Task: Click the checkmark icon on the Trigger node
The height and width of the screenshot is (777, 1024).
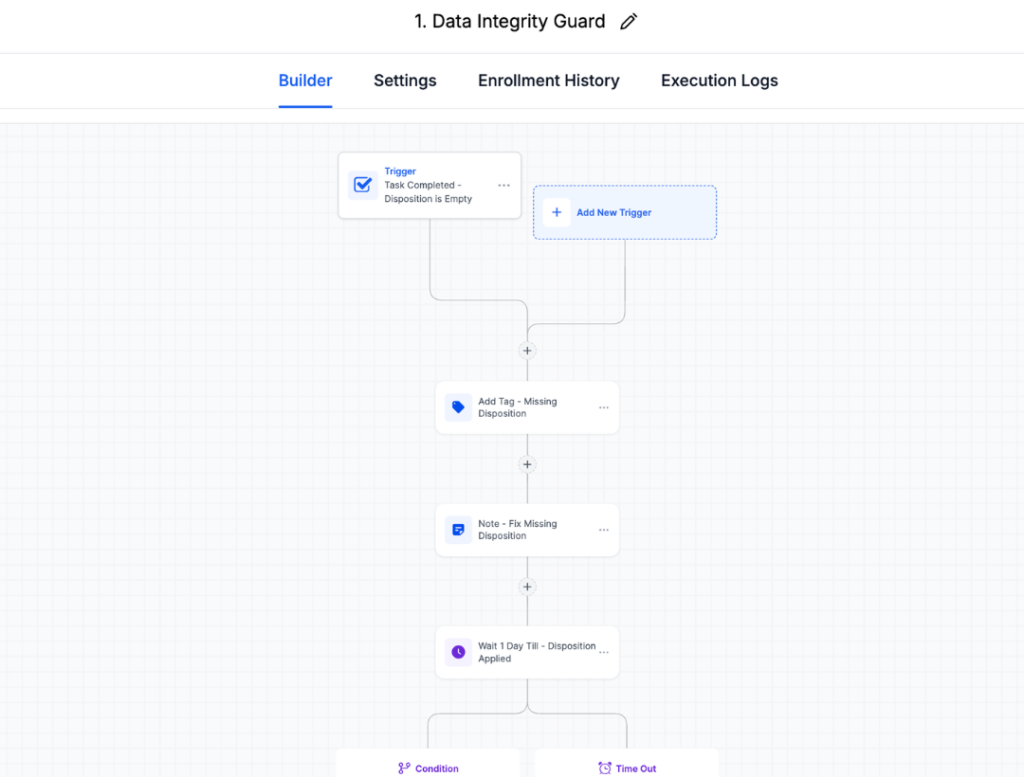Action: click(363, 185)
